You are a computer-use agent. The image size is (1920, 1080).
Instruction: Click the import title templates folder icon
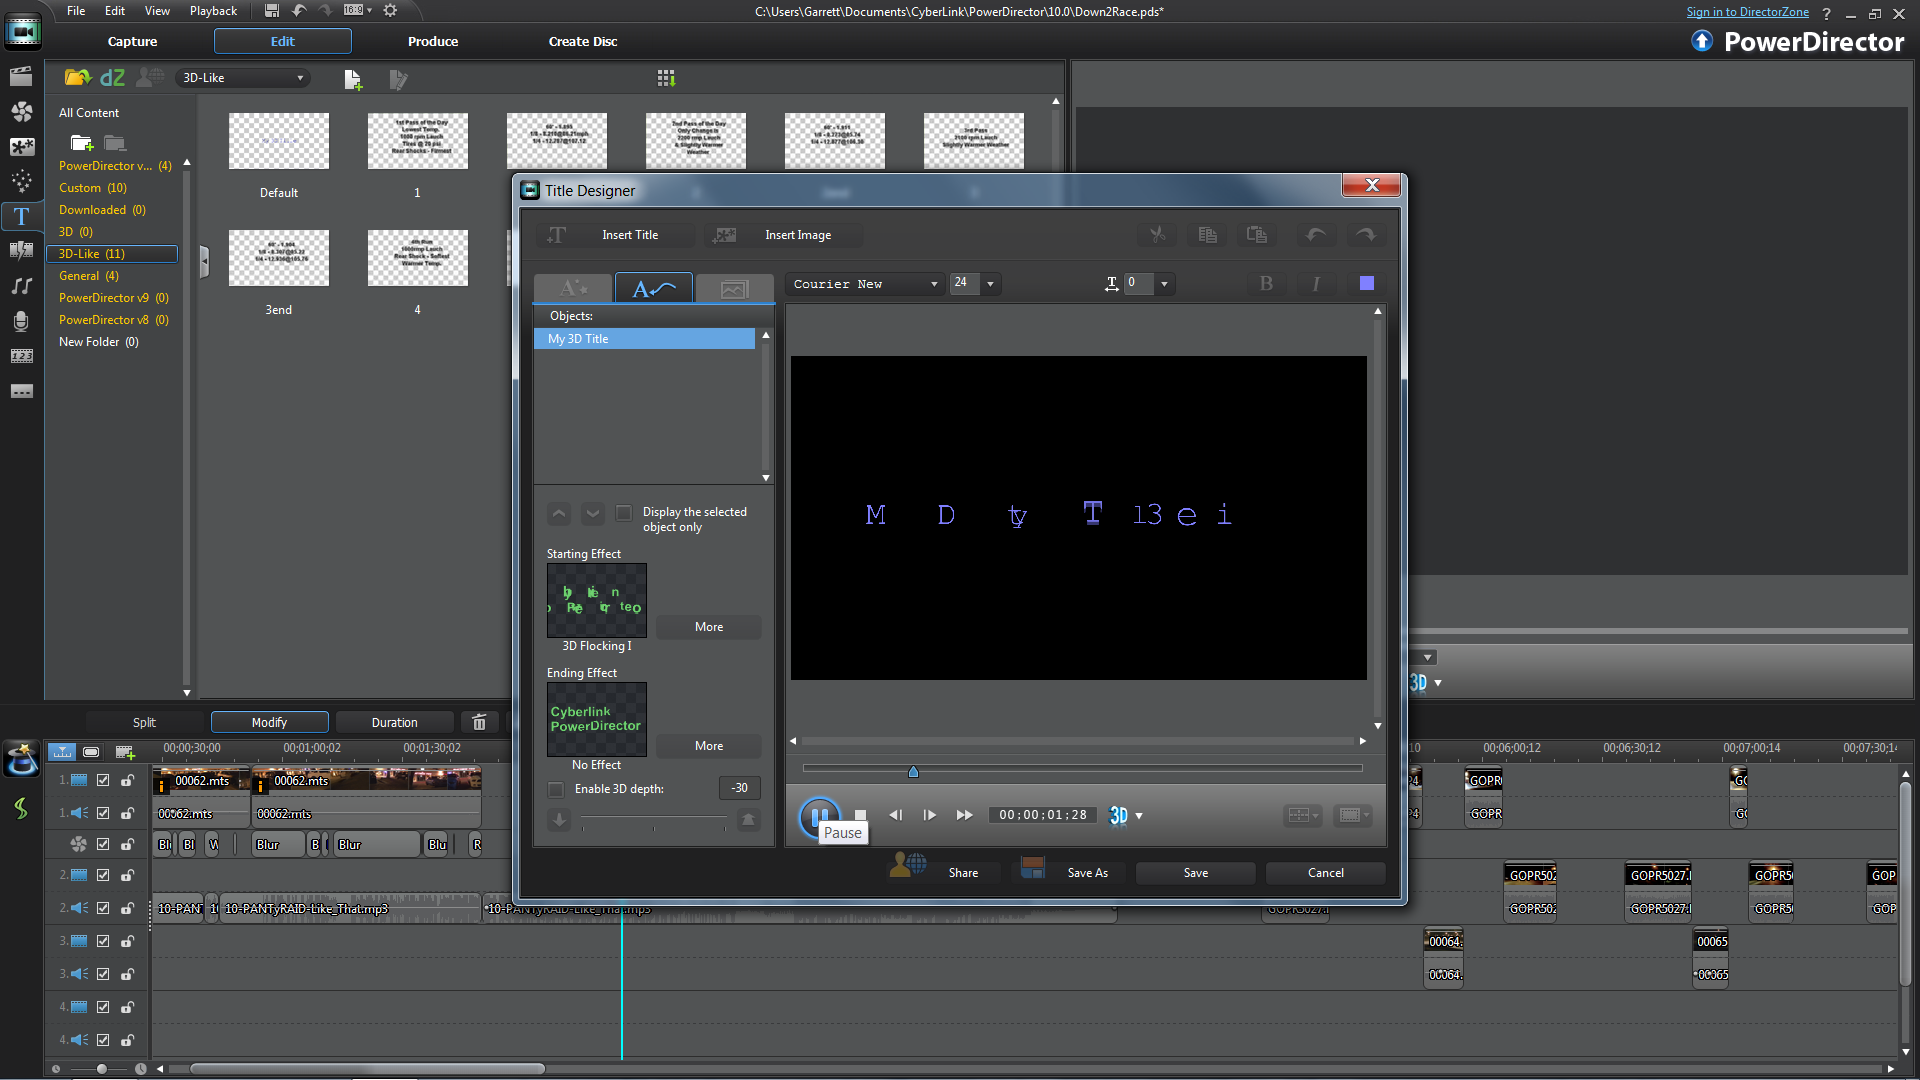[77, 77]
